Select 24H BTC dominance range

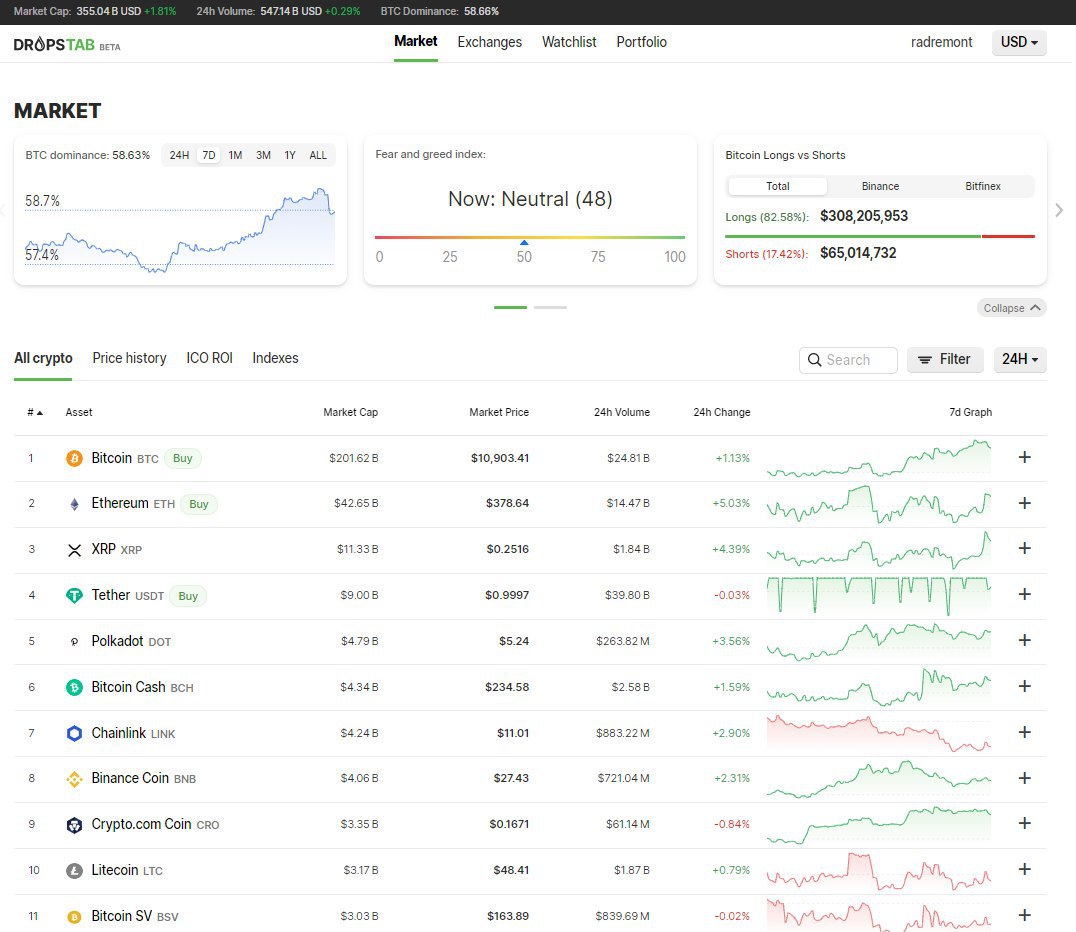[179, 155]
